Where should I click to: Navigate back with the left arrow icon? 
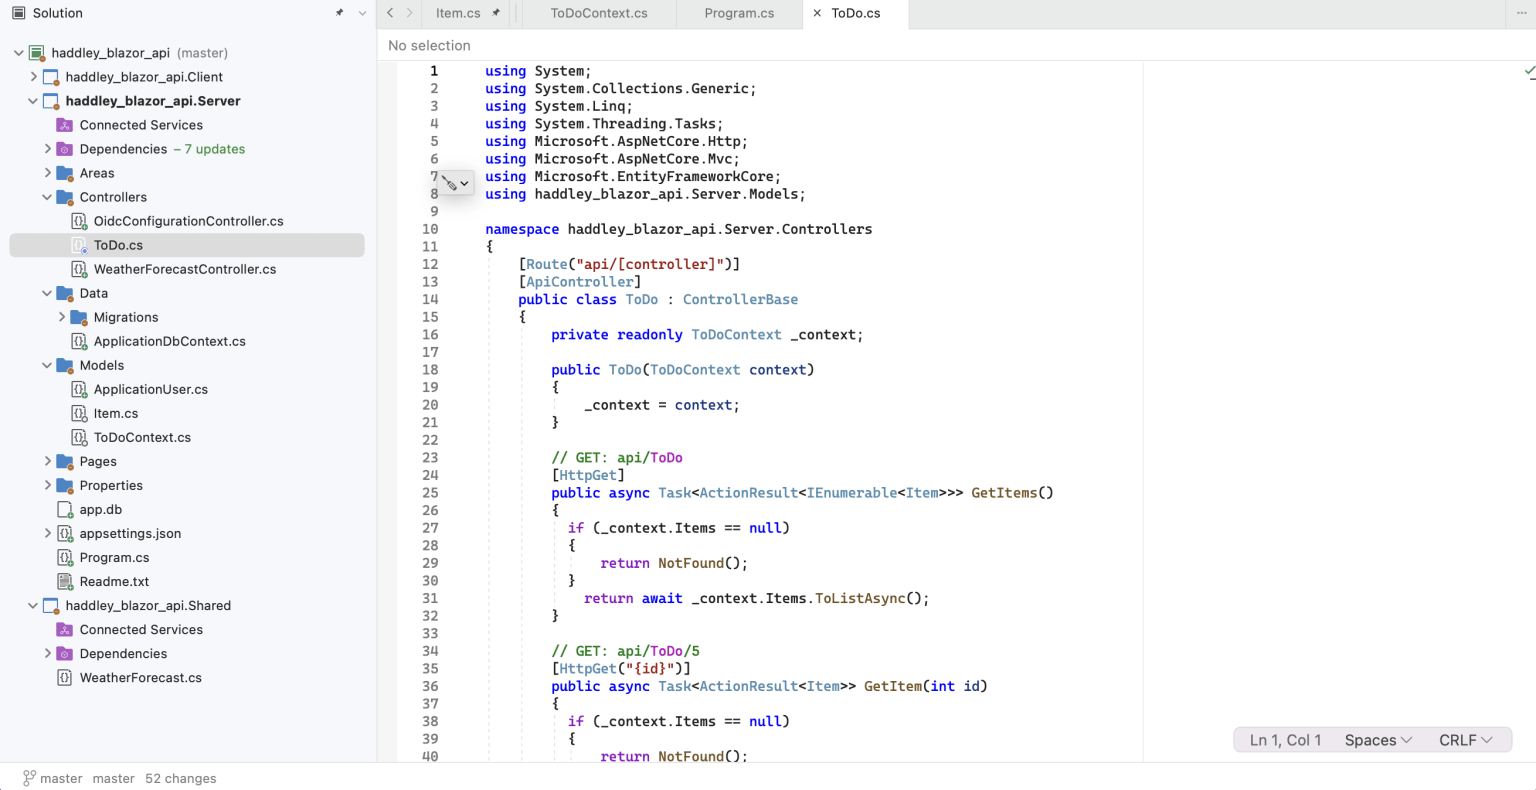click(x=390, y=13)
